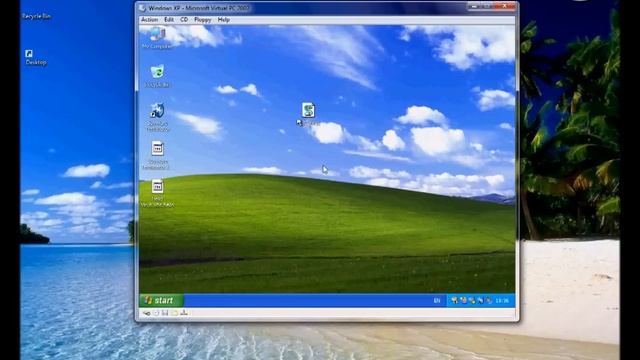Close the Virtual PC window
640x360 pixels.
tap(505, 6)
